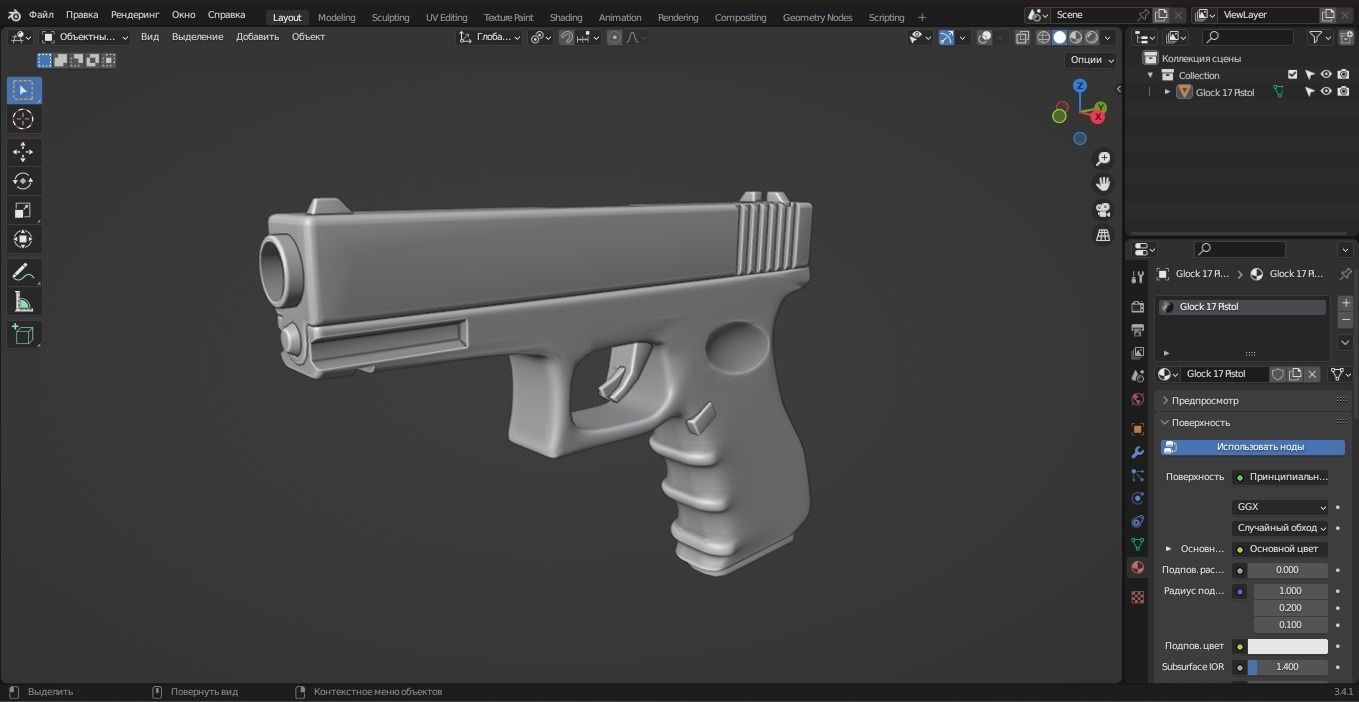Screen dimensions: 1359x702
Task: Hide Glock 17 Pistol with eye icon
Action: (x=1326, y=92)
